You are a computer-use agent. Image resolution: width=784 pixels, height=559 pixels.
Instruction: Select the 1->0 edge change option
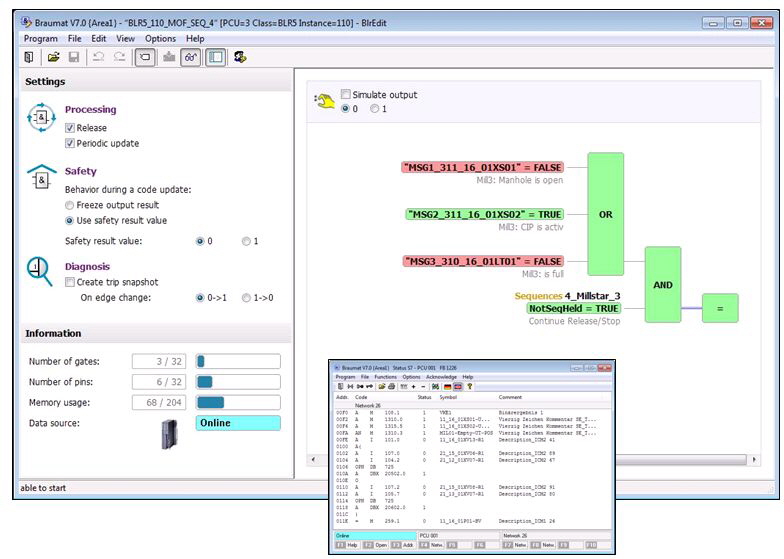pos(246,297)
